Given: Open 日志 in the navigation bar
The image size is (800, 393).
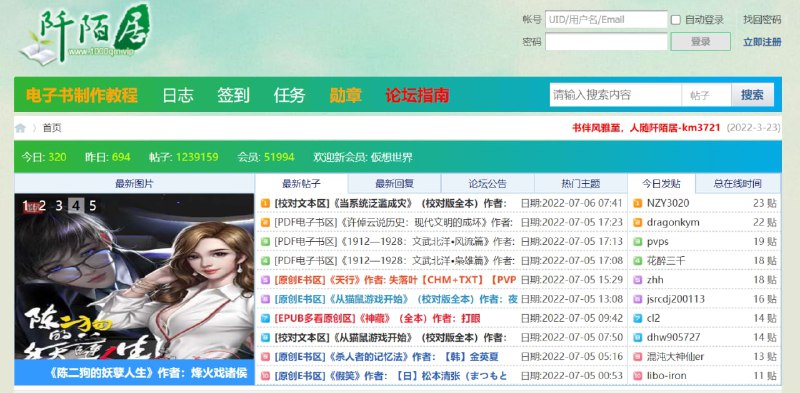Looking at the screenshot, I should (178, 95).
